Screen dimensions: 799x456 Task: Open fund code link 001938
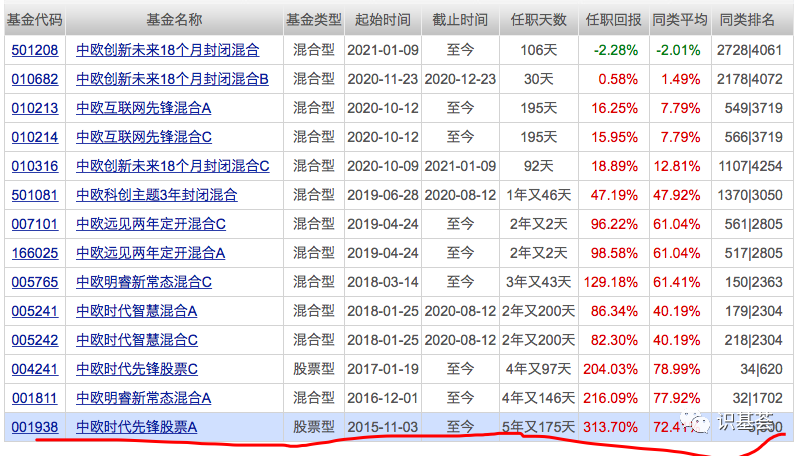[x=35, y=427]
